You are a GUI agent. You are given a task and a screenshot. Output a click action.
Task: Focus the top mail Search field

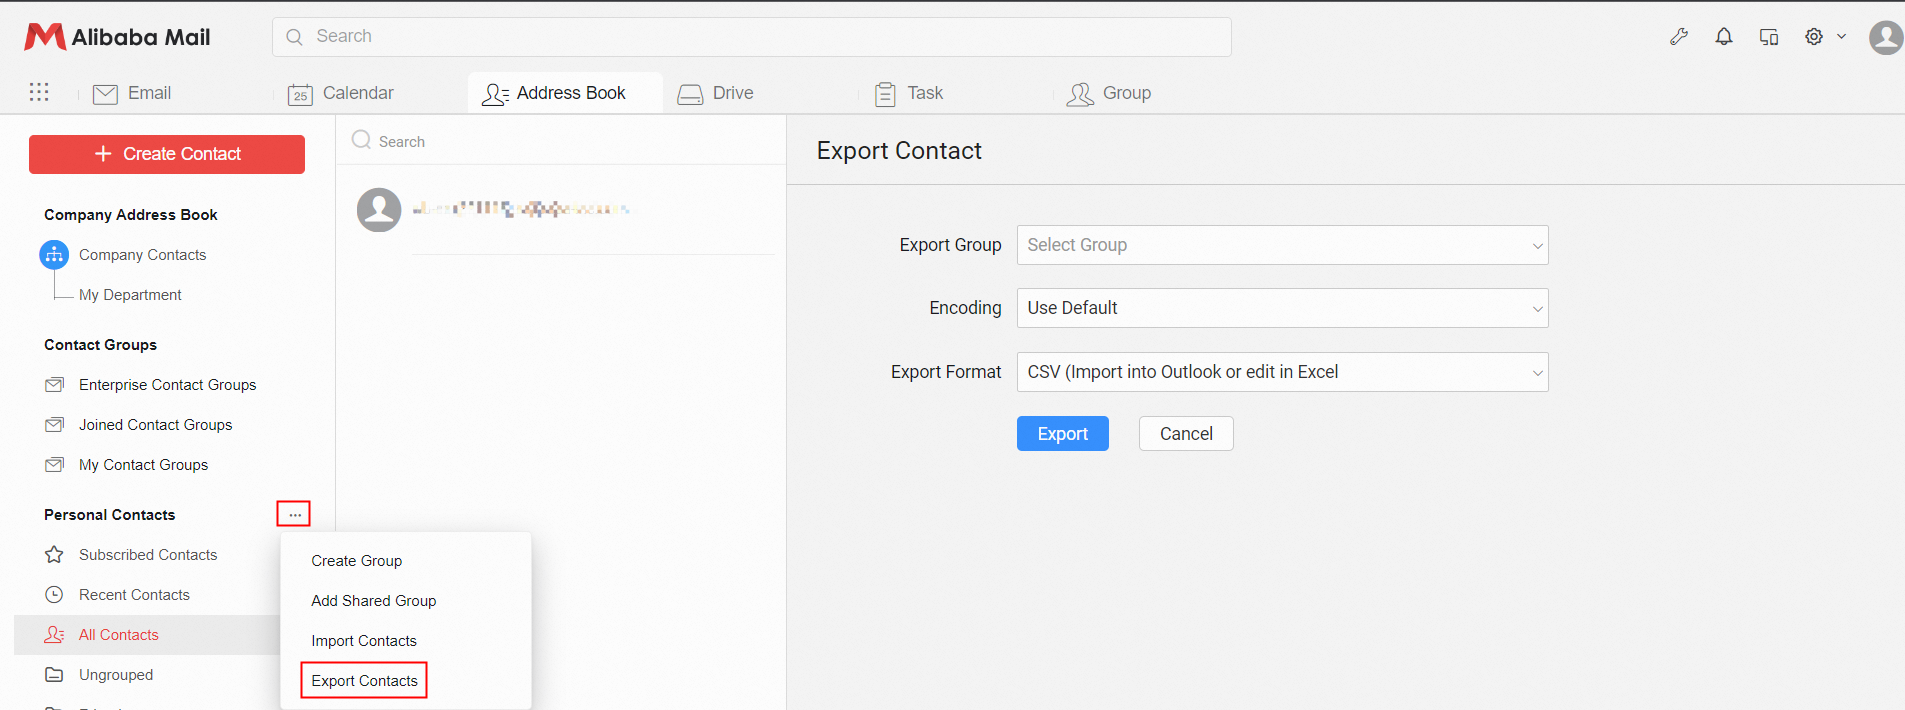pos(751,37)
